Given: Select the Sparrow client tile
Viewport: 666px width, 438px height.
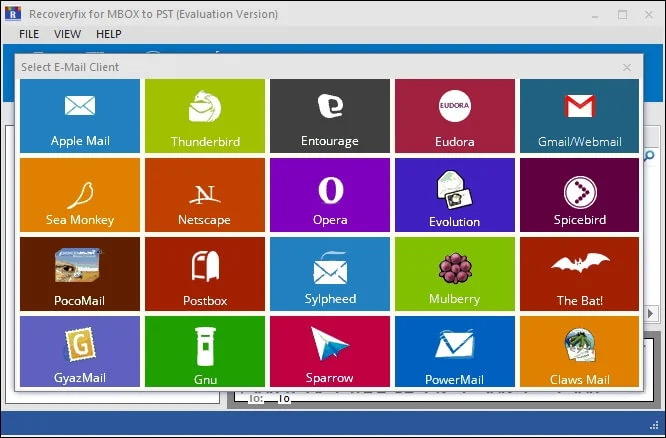Looking at the screenshot, I should (330, 351).
